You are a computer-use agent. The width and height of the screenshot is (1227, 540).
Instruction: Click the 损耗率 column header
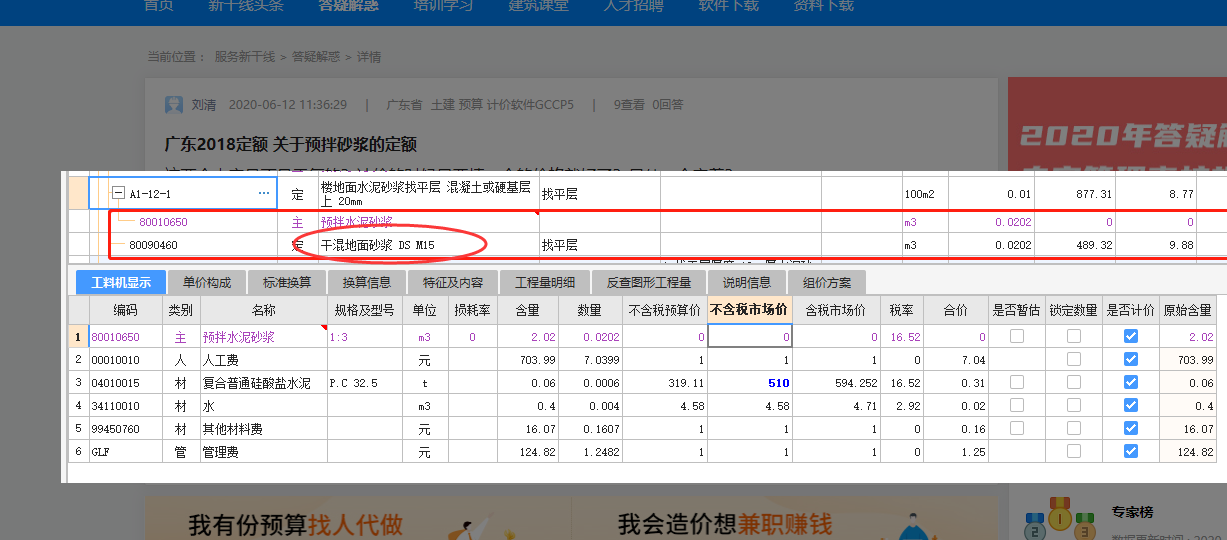pos(472,310)
